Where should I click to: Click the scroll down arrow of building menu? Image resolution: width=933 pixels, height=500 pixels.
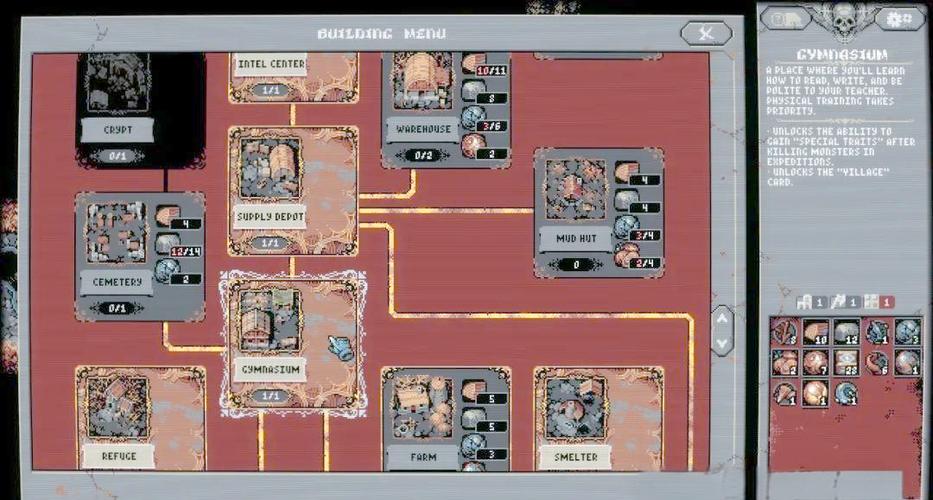722,343
